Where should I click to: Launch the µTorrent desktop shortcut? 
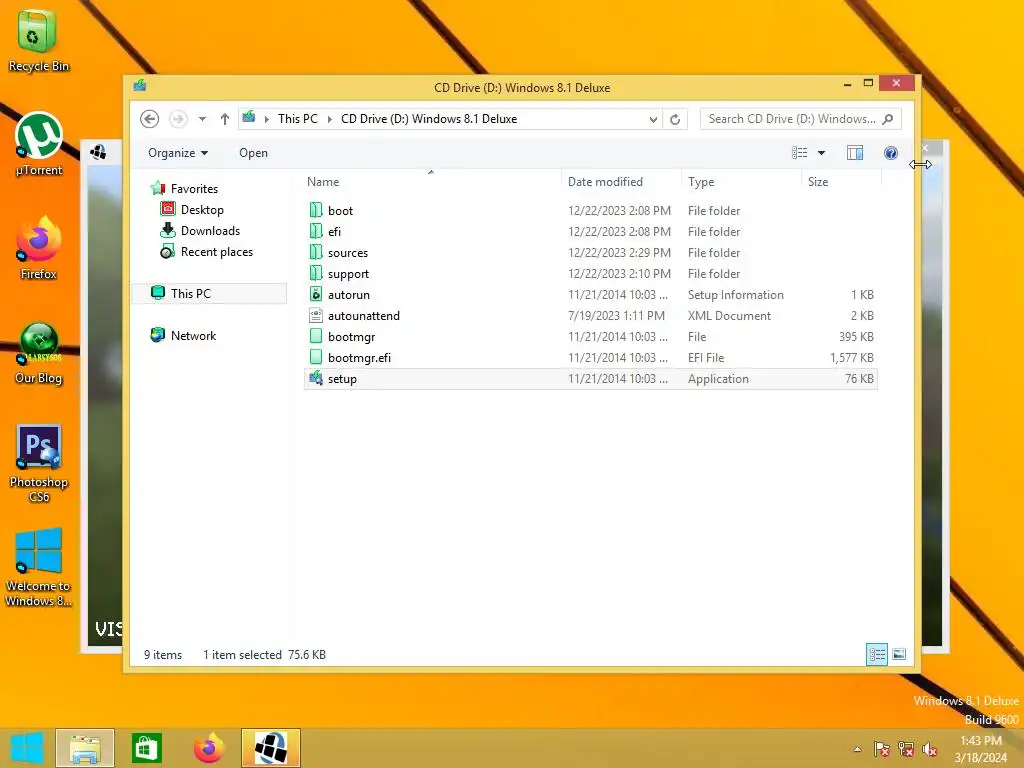pyautogui.click(x=39, y=144)
